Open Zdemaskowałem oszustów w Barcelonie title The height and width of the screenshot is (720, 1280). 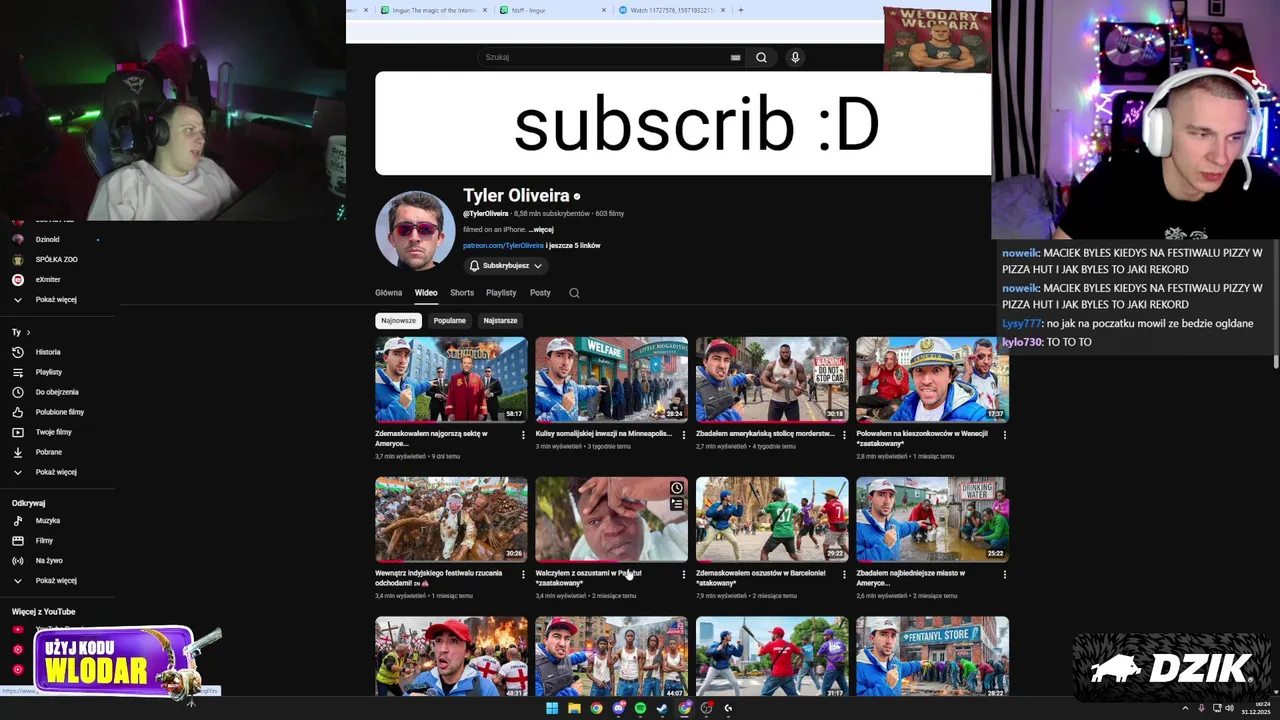(x=761, y=578)
